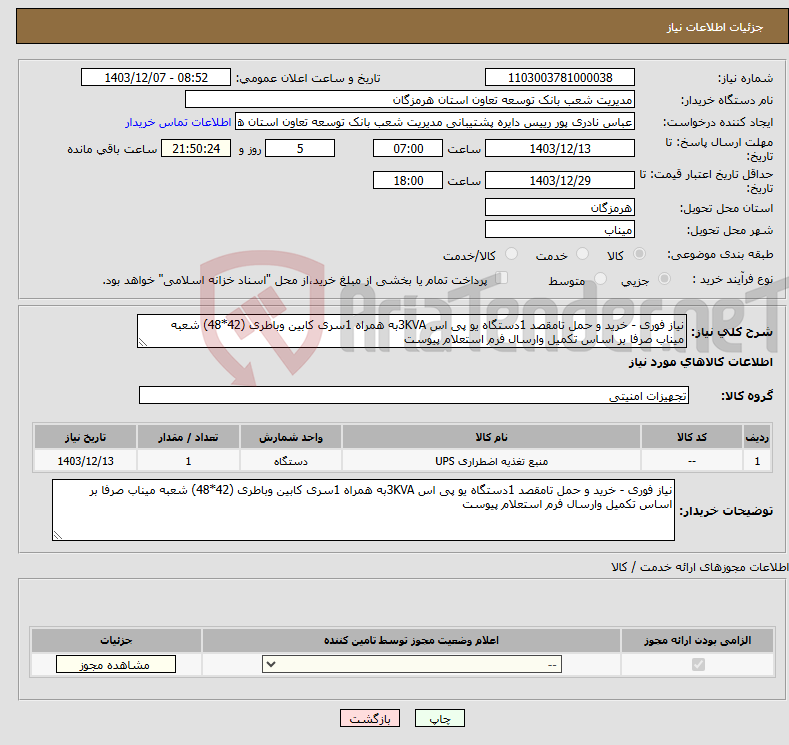
Task: Select the کالا/خدمت radio button
Action: pyautogui.click(x=511, y=254)
